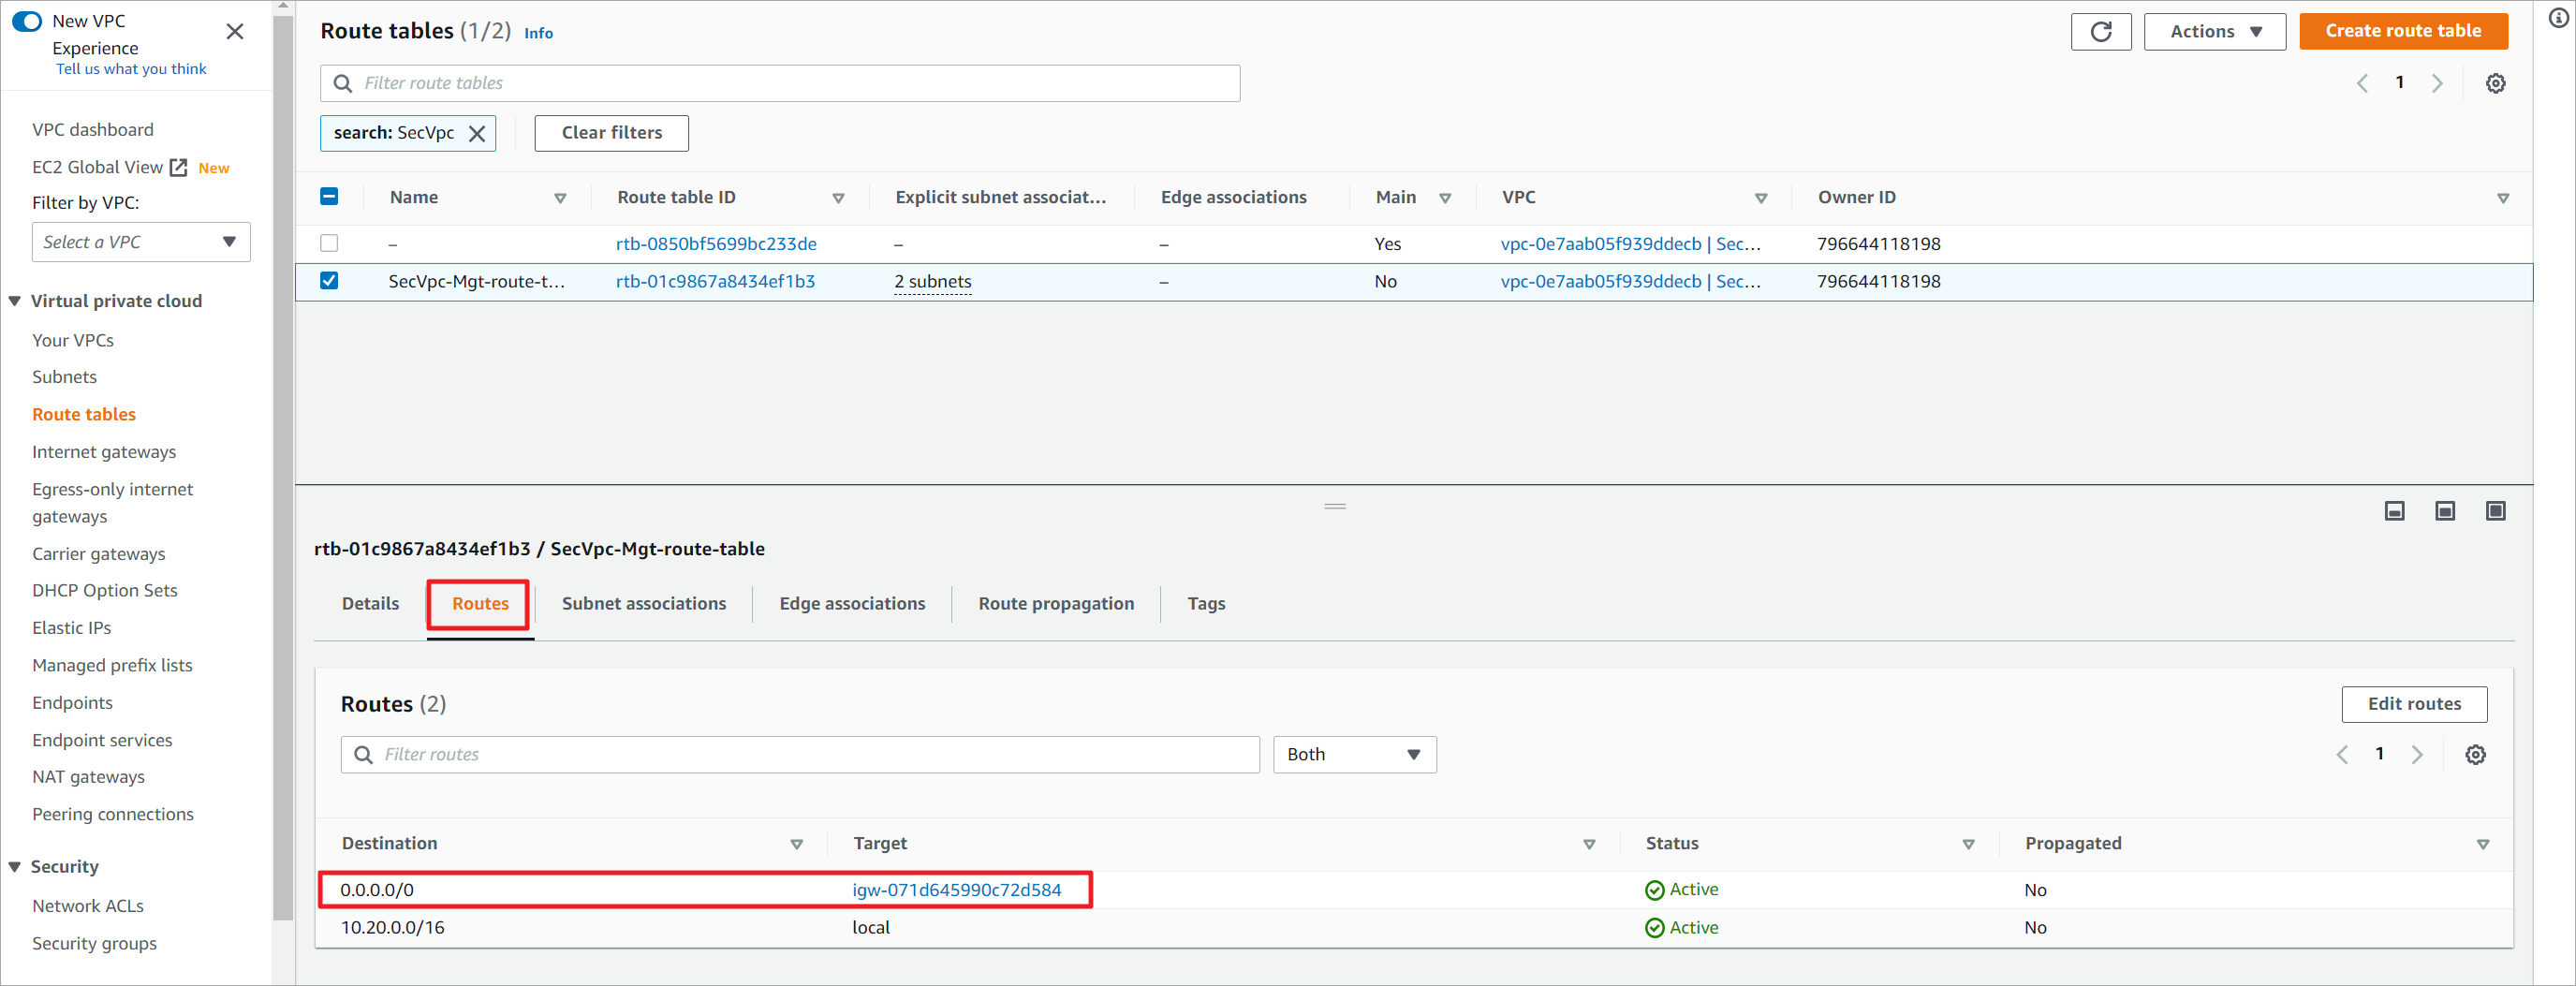Open routes preferences gear icon
This screenshot has height=986, width=2576.
pos(2476,755)
